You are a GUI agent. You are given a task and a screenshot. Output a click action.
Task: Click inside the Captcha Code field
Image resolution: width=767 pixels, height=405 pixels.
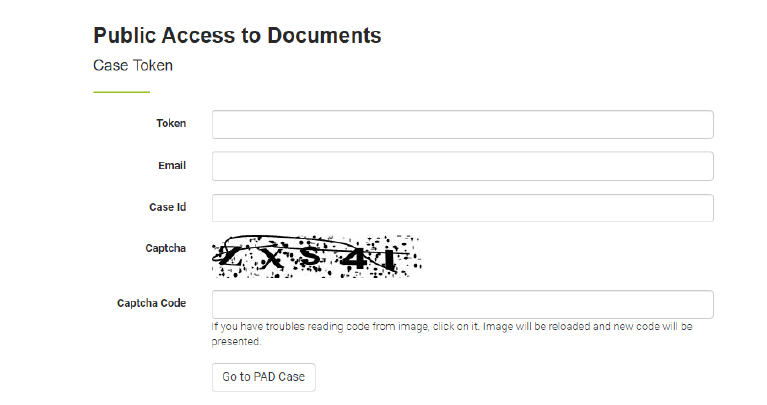pyautogui.click(x=462, y=304)
